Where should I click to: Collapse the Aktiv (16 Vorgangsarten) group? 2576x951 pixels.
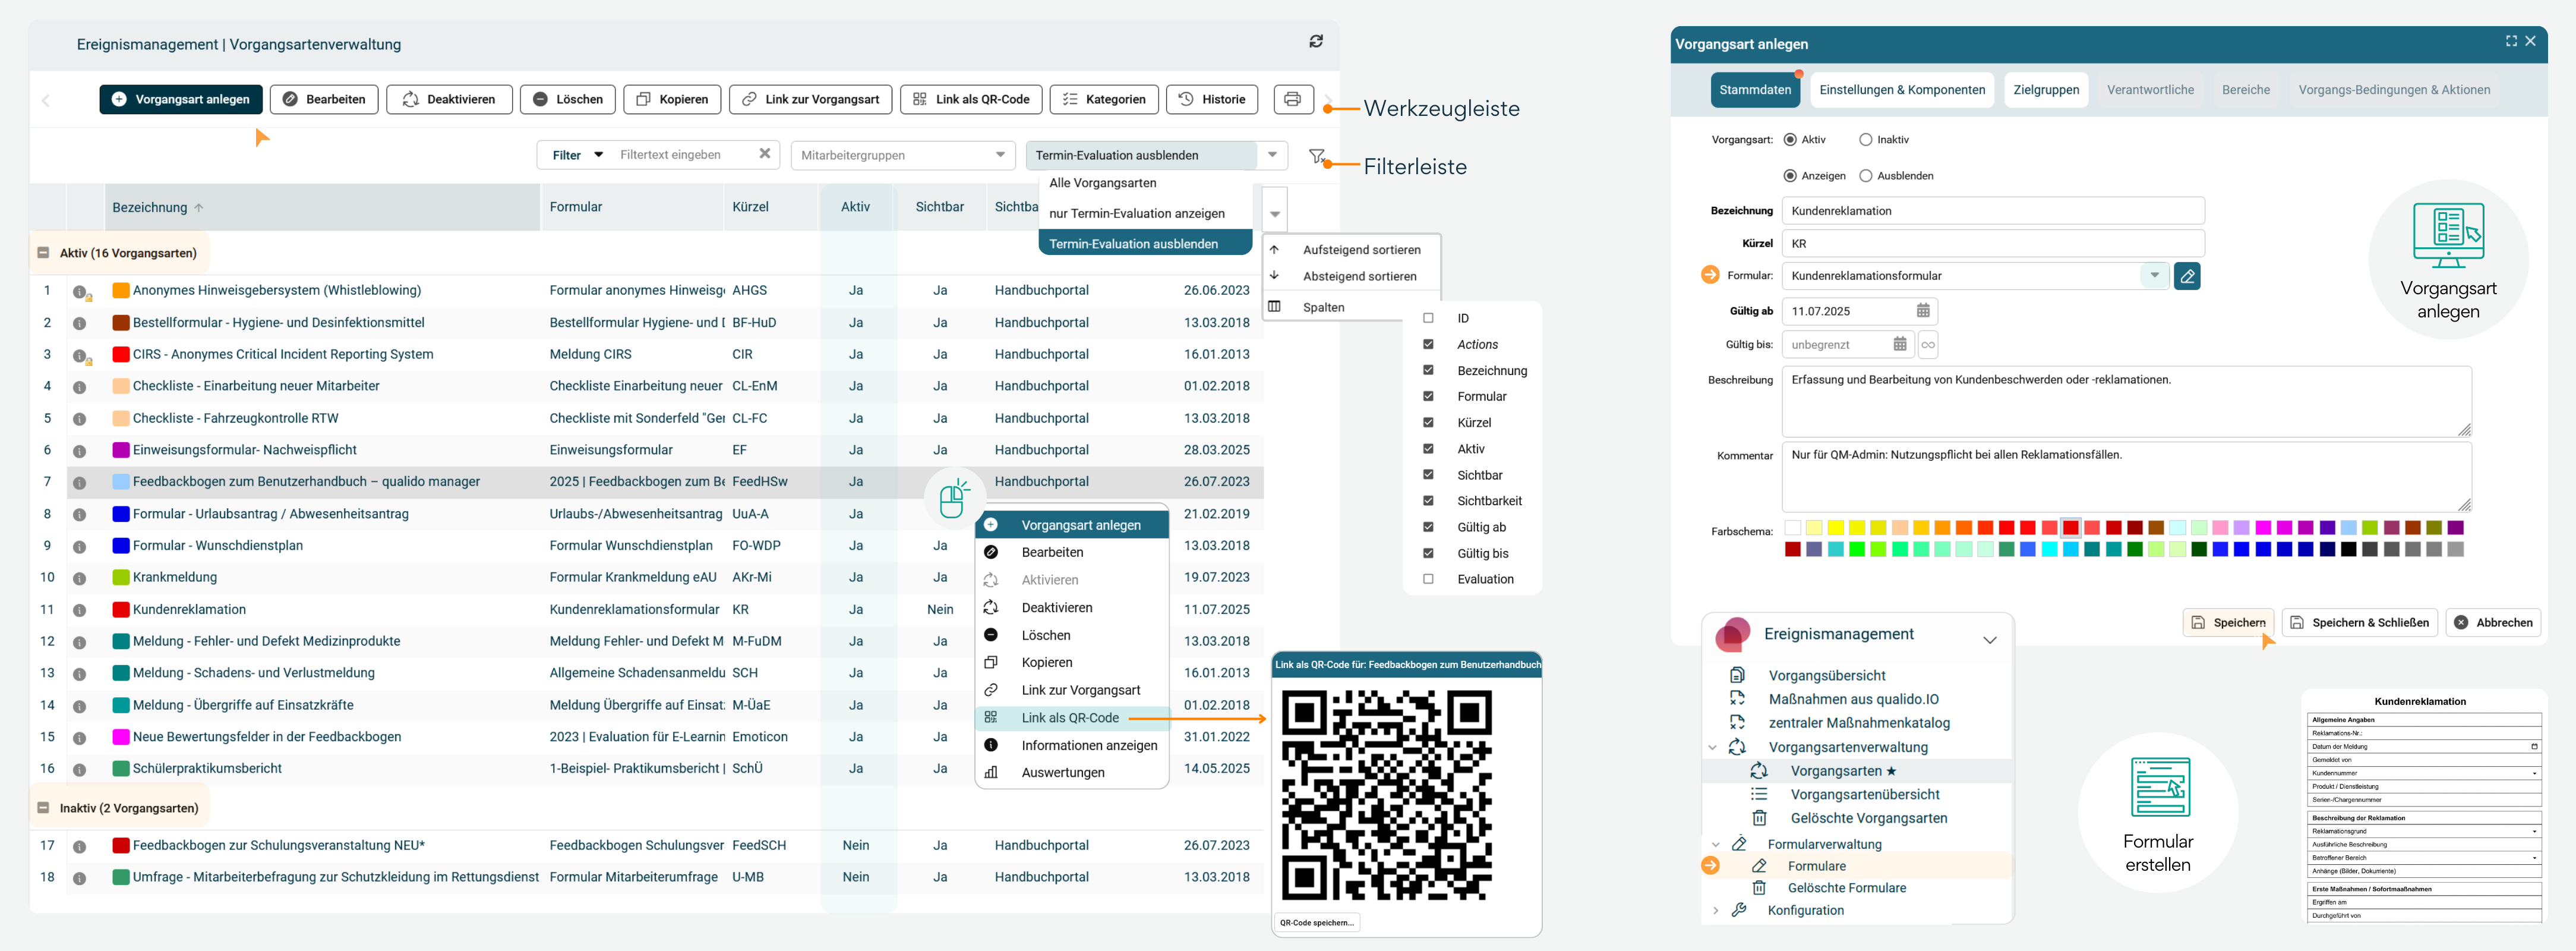click(43, 253)
